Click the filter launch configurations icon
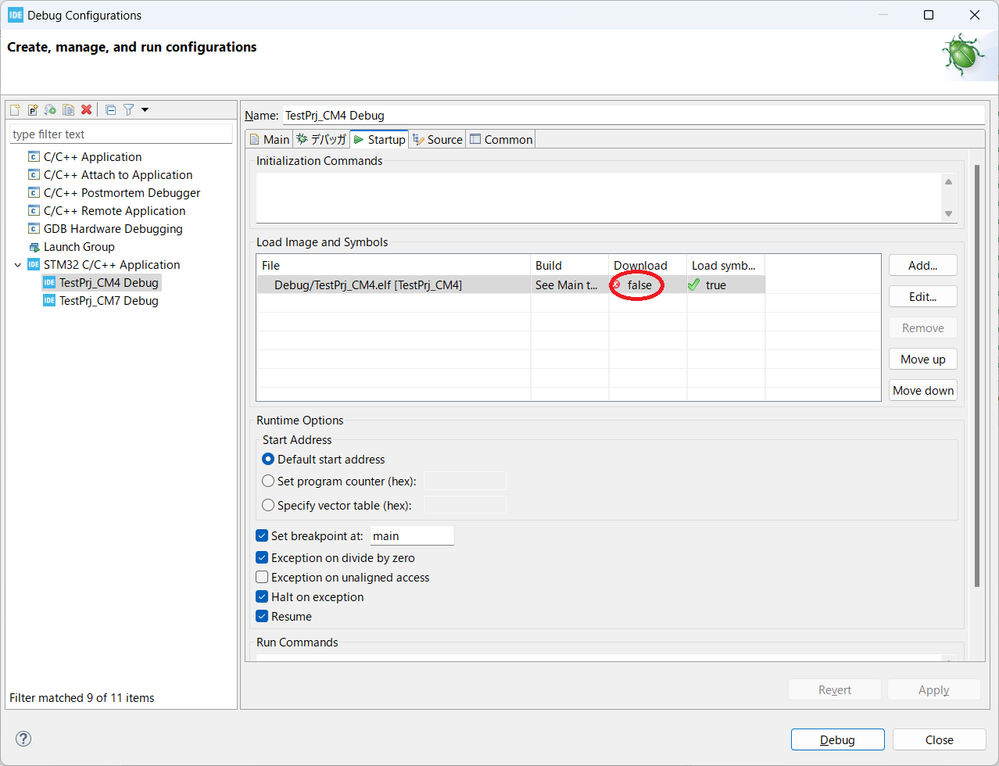Image resolution: width=999 pixels, height=766 pixels. click(x=129, y=110)
